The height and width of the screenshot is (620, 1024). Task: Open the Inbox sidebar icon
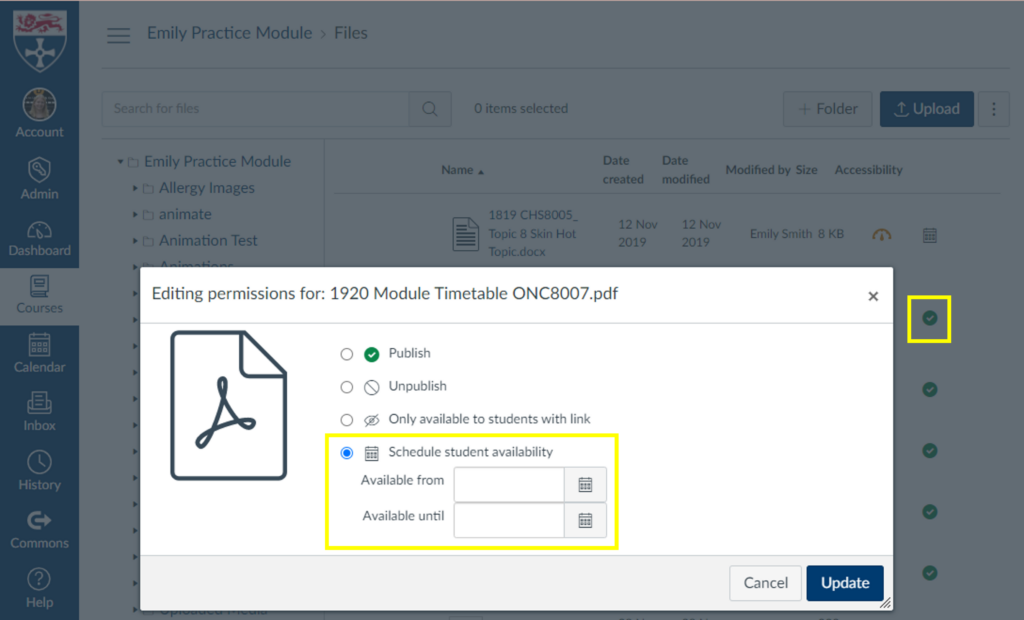(39, 411)
